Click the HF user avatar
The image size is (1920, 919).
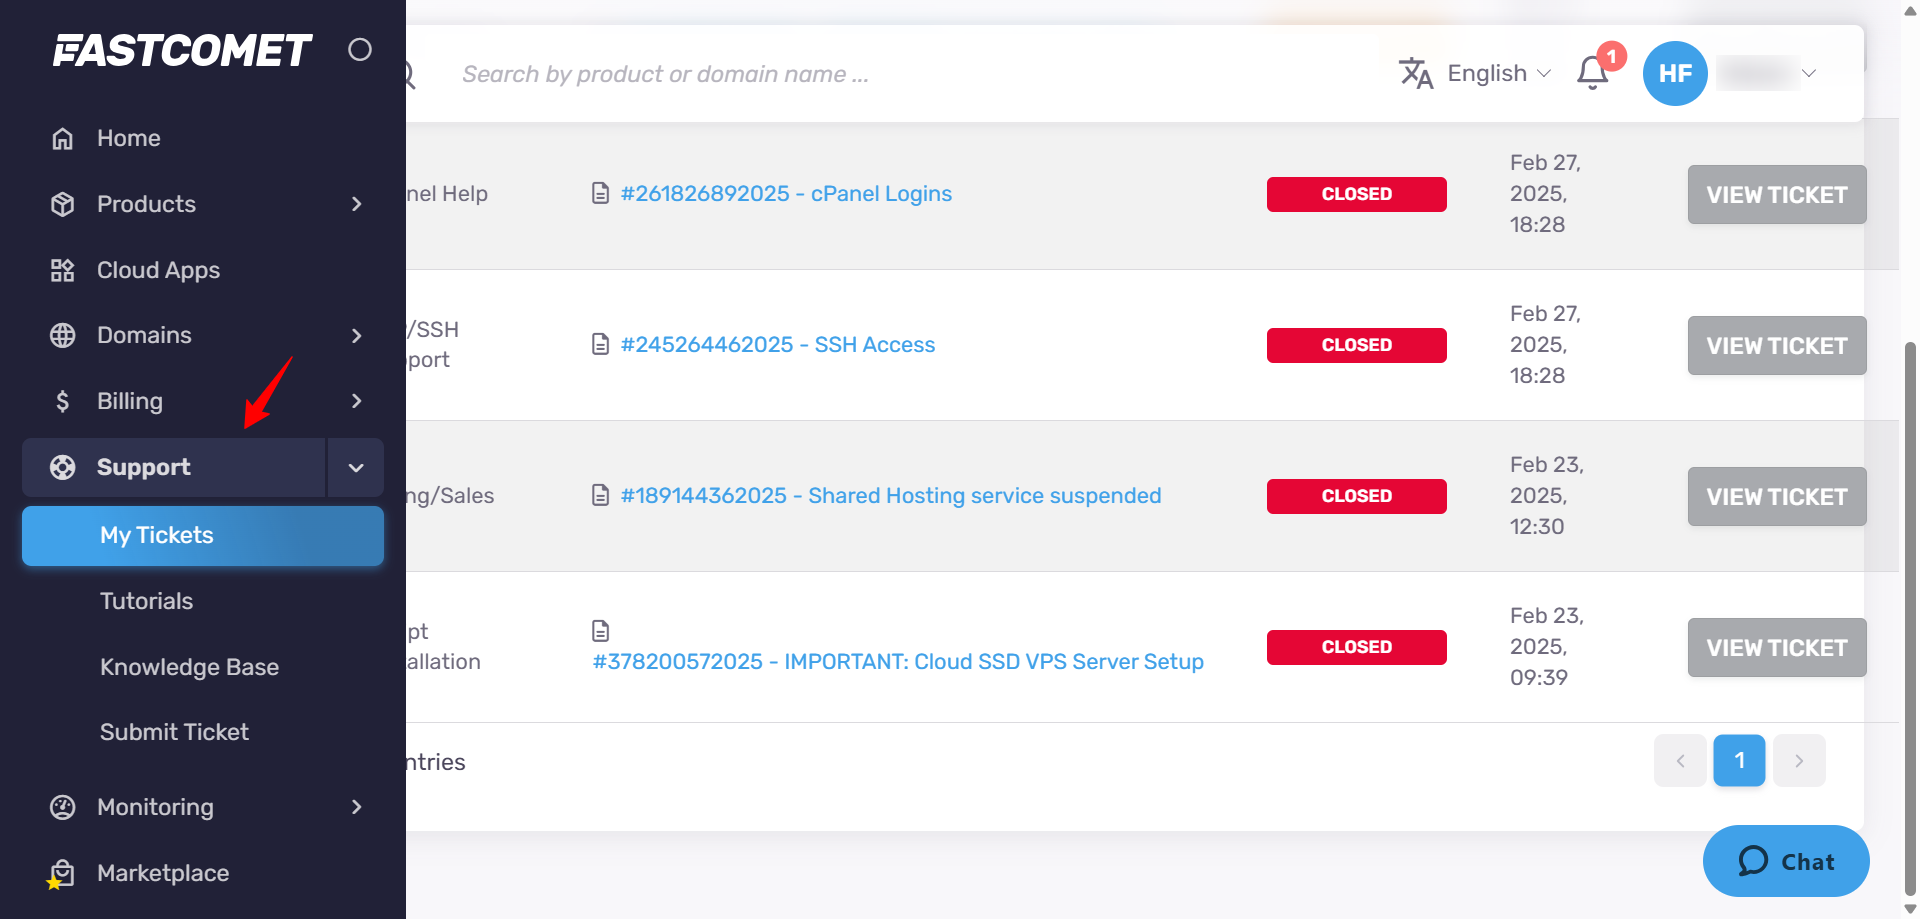pyautogui.click(x=1675, y=73)
